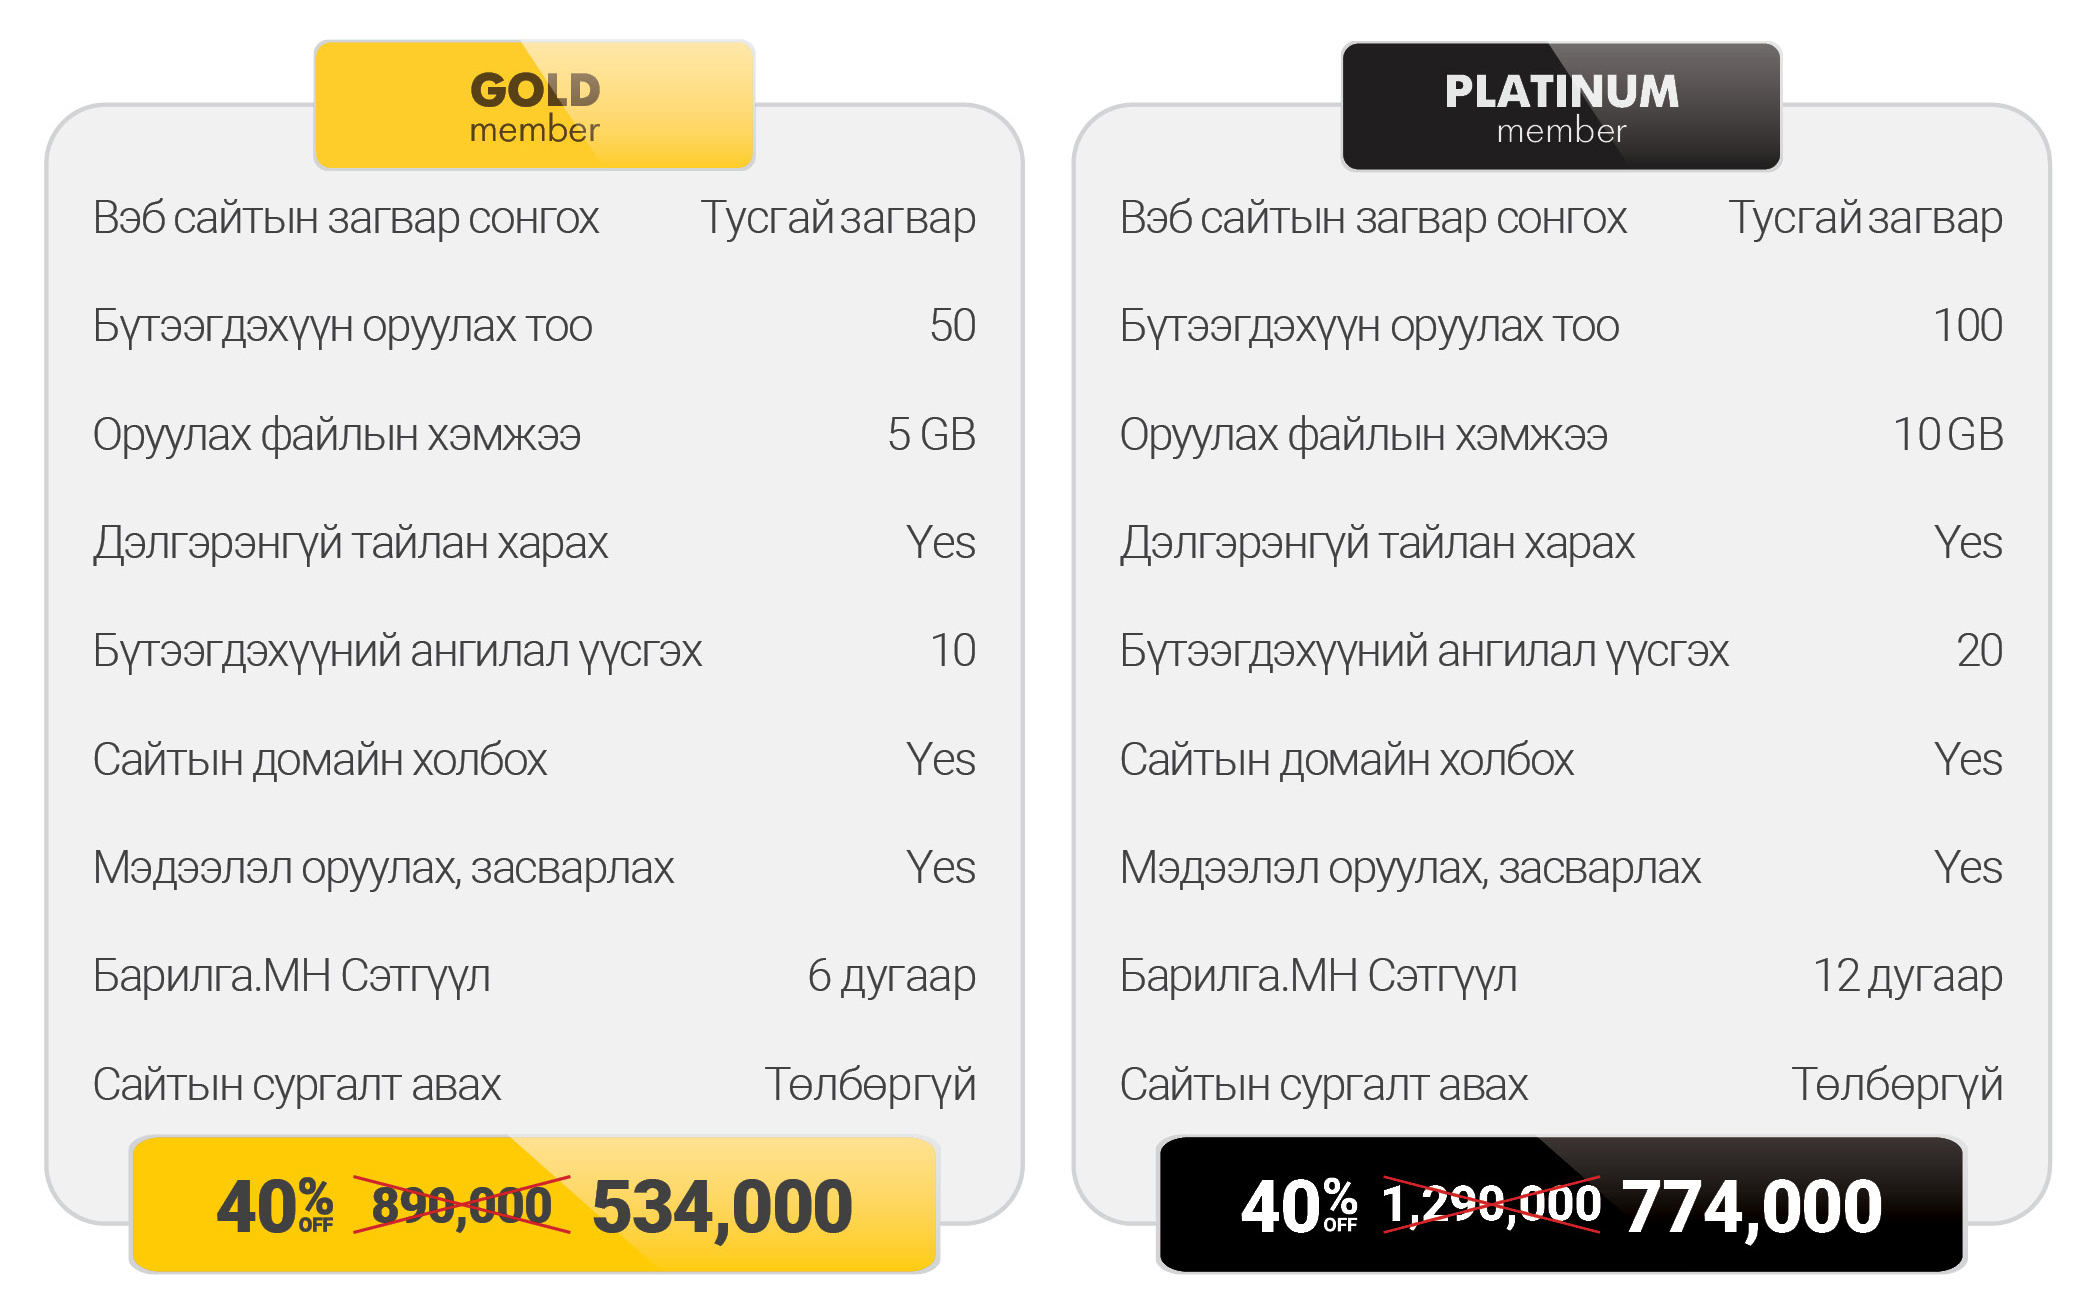The image size is (2096, 1301).
Task: Click the "6 дугаар" magazine value
Action: click(891, 976)
